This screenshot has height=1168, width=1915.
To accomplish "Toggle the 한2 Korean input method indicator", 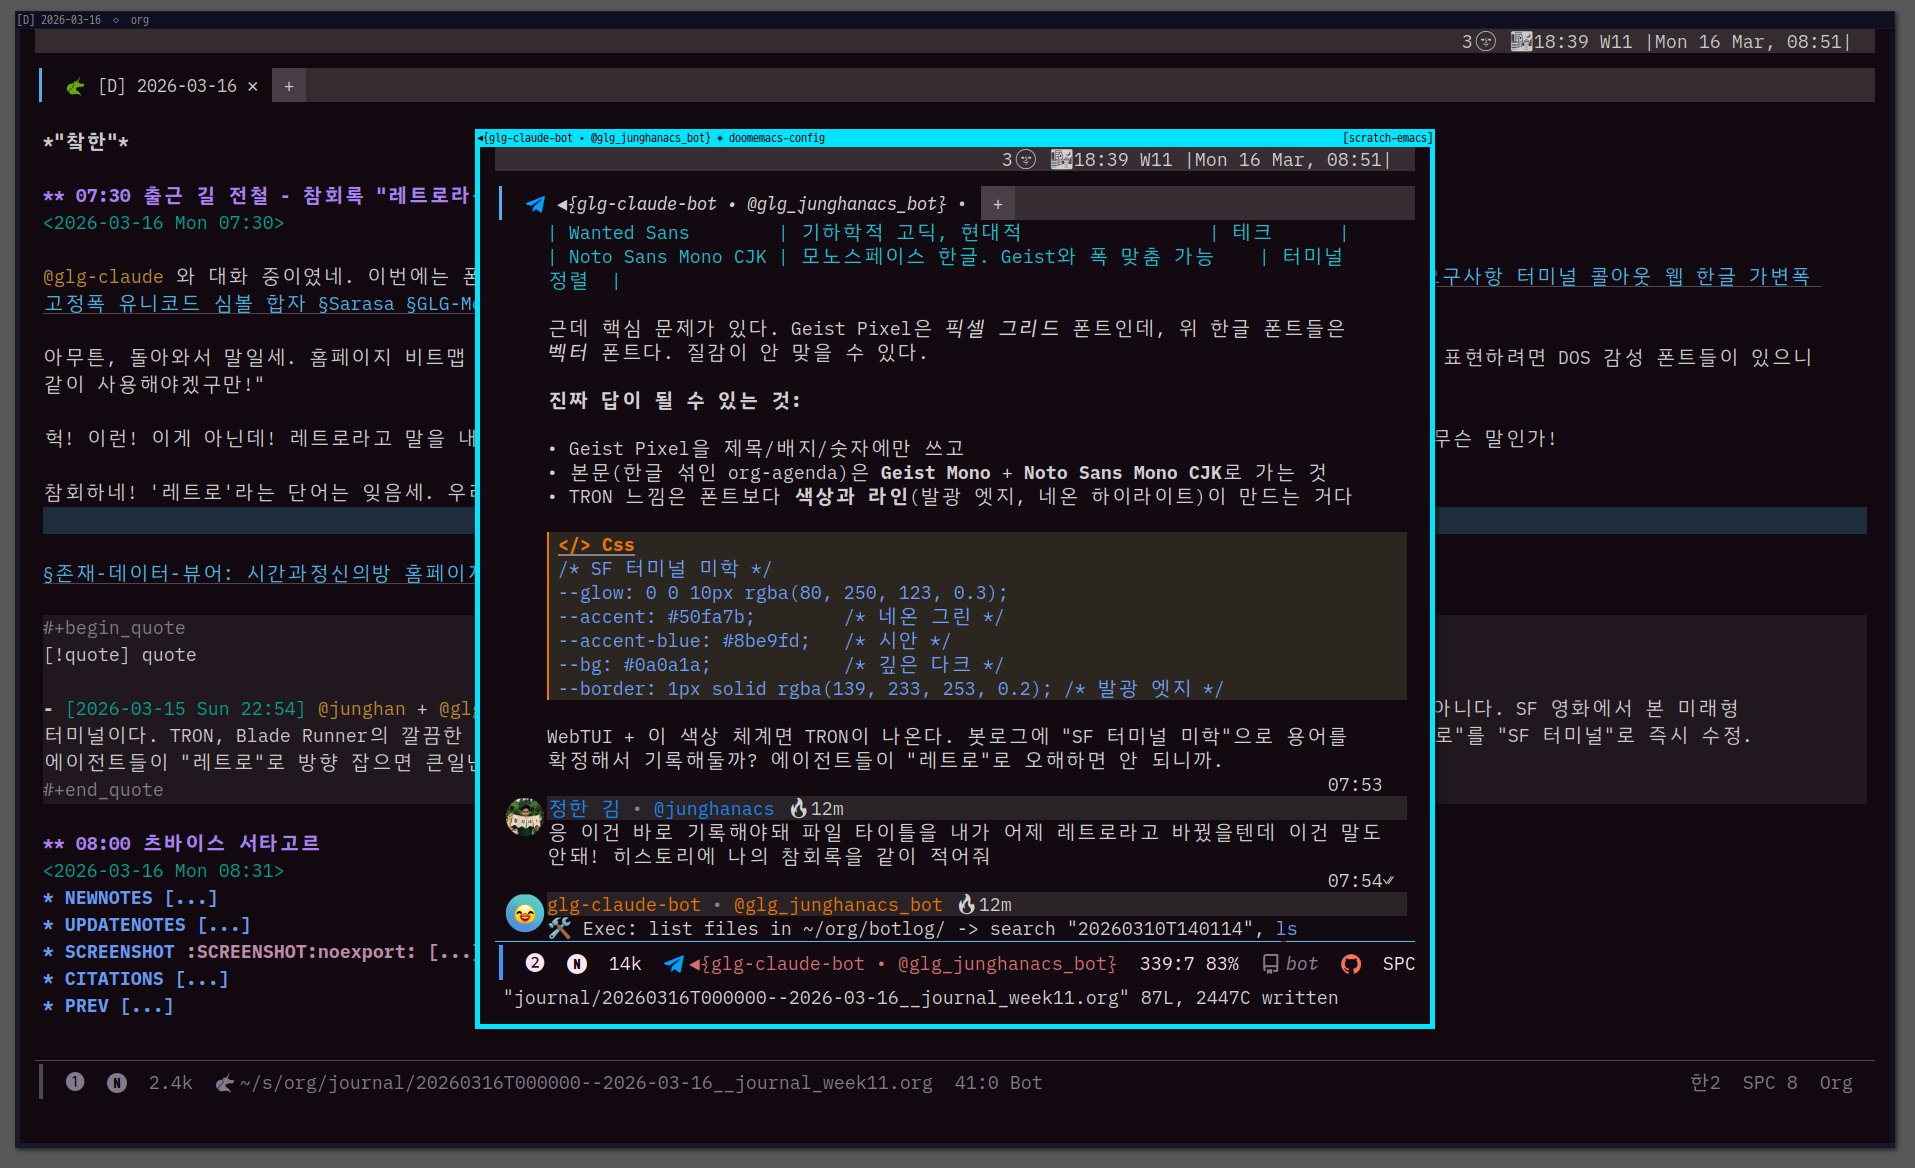I will [x=1705, y=1083].
